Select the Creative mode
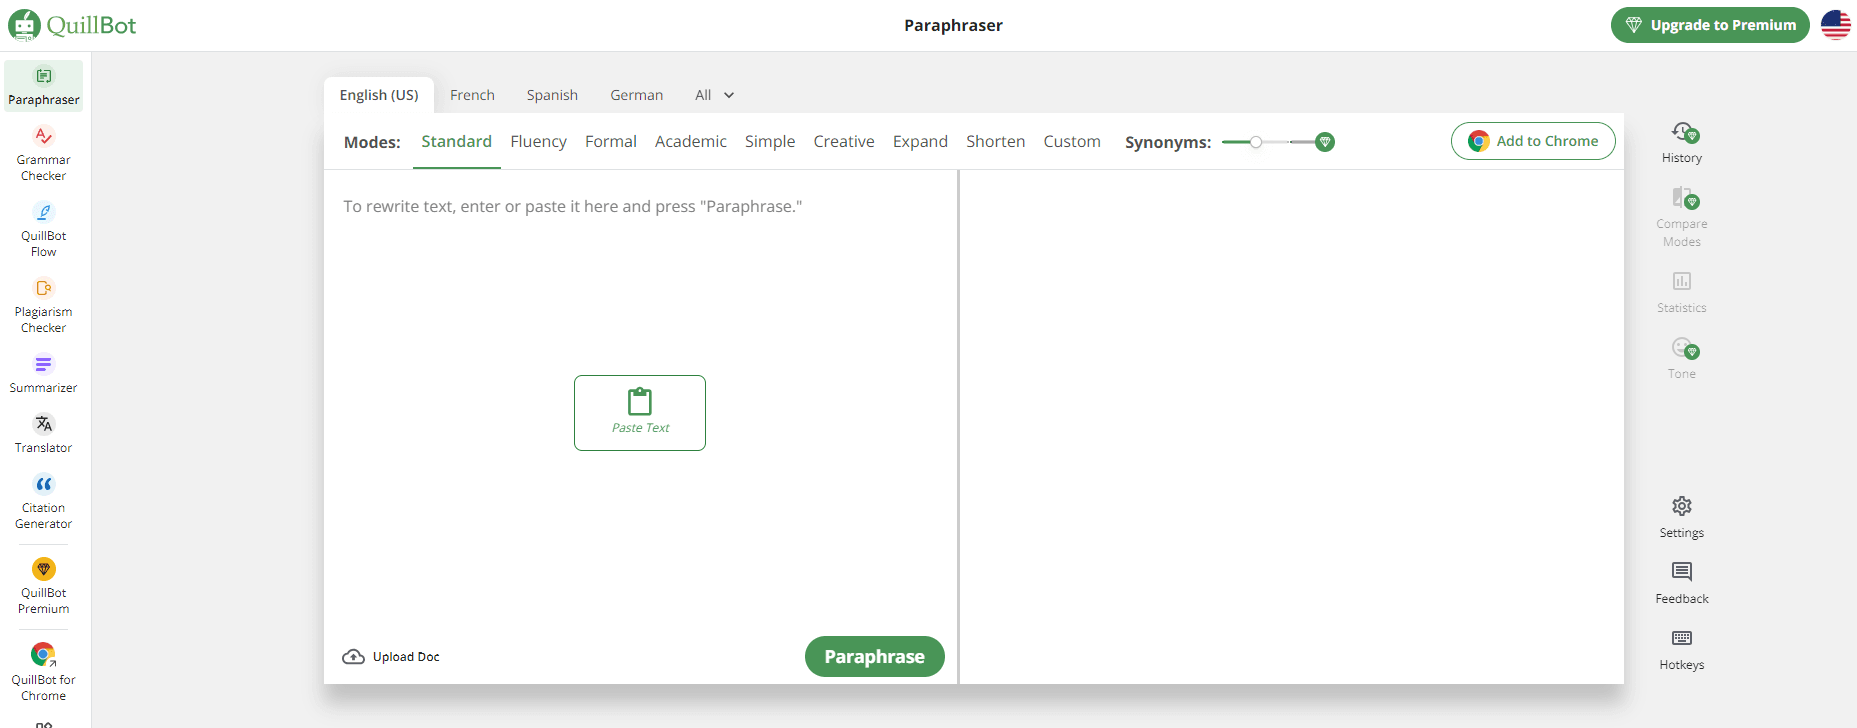The height and width of the screenshot is (728, 1857). [843, 142]
